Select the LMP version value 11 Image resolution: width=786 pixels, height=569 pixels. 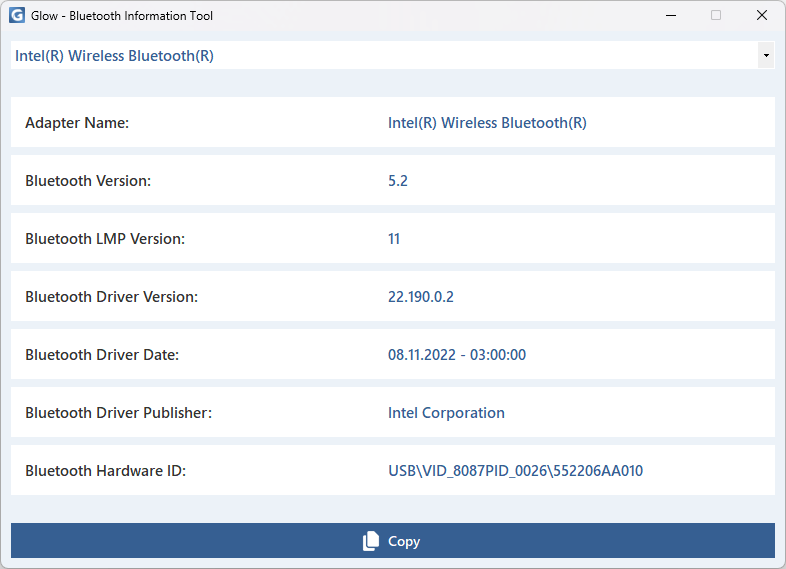[x=394, y=239]
